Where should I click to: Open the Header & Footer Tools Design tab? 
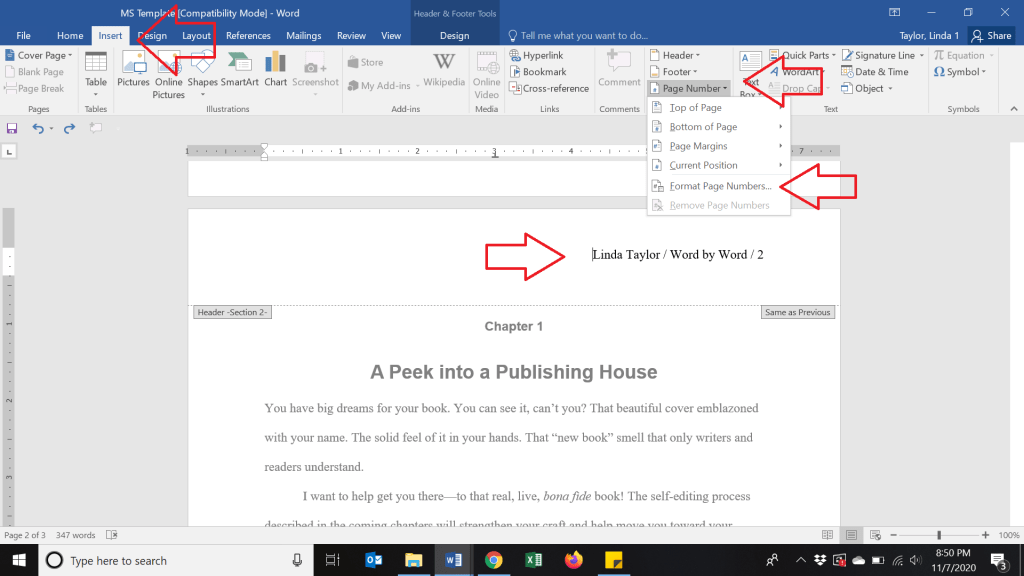tap(455, 36)
